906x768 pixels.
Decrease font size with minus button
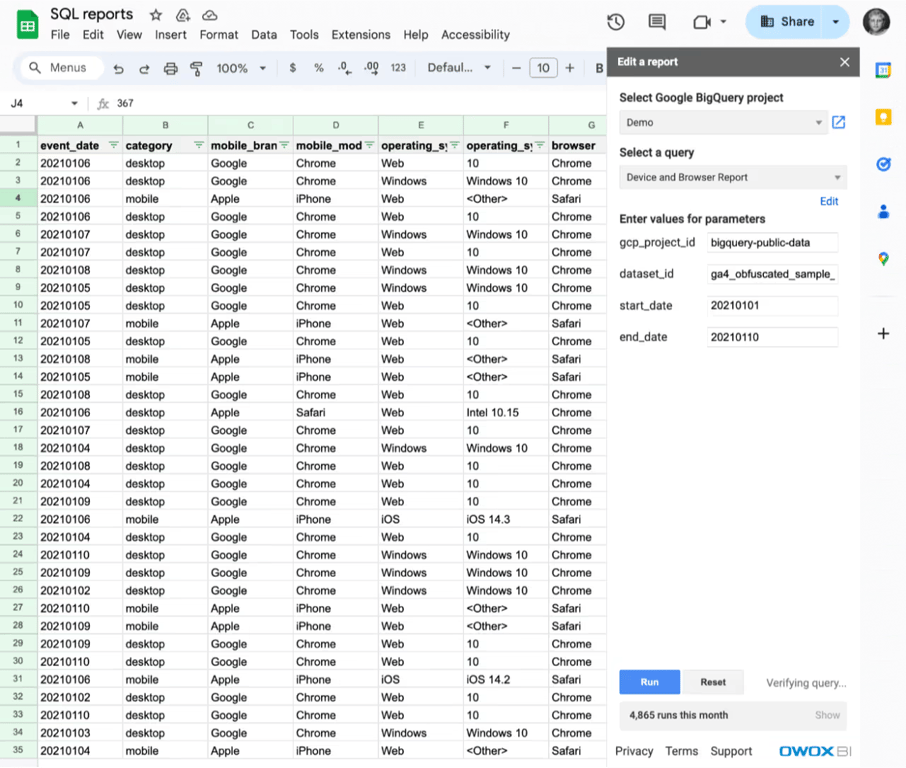517,68
